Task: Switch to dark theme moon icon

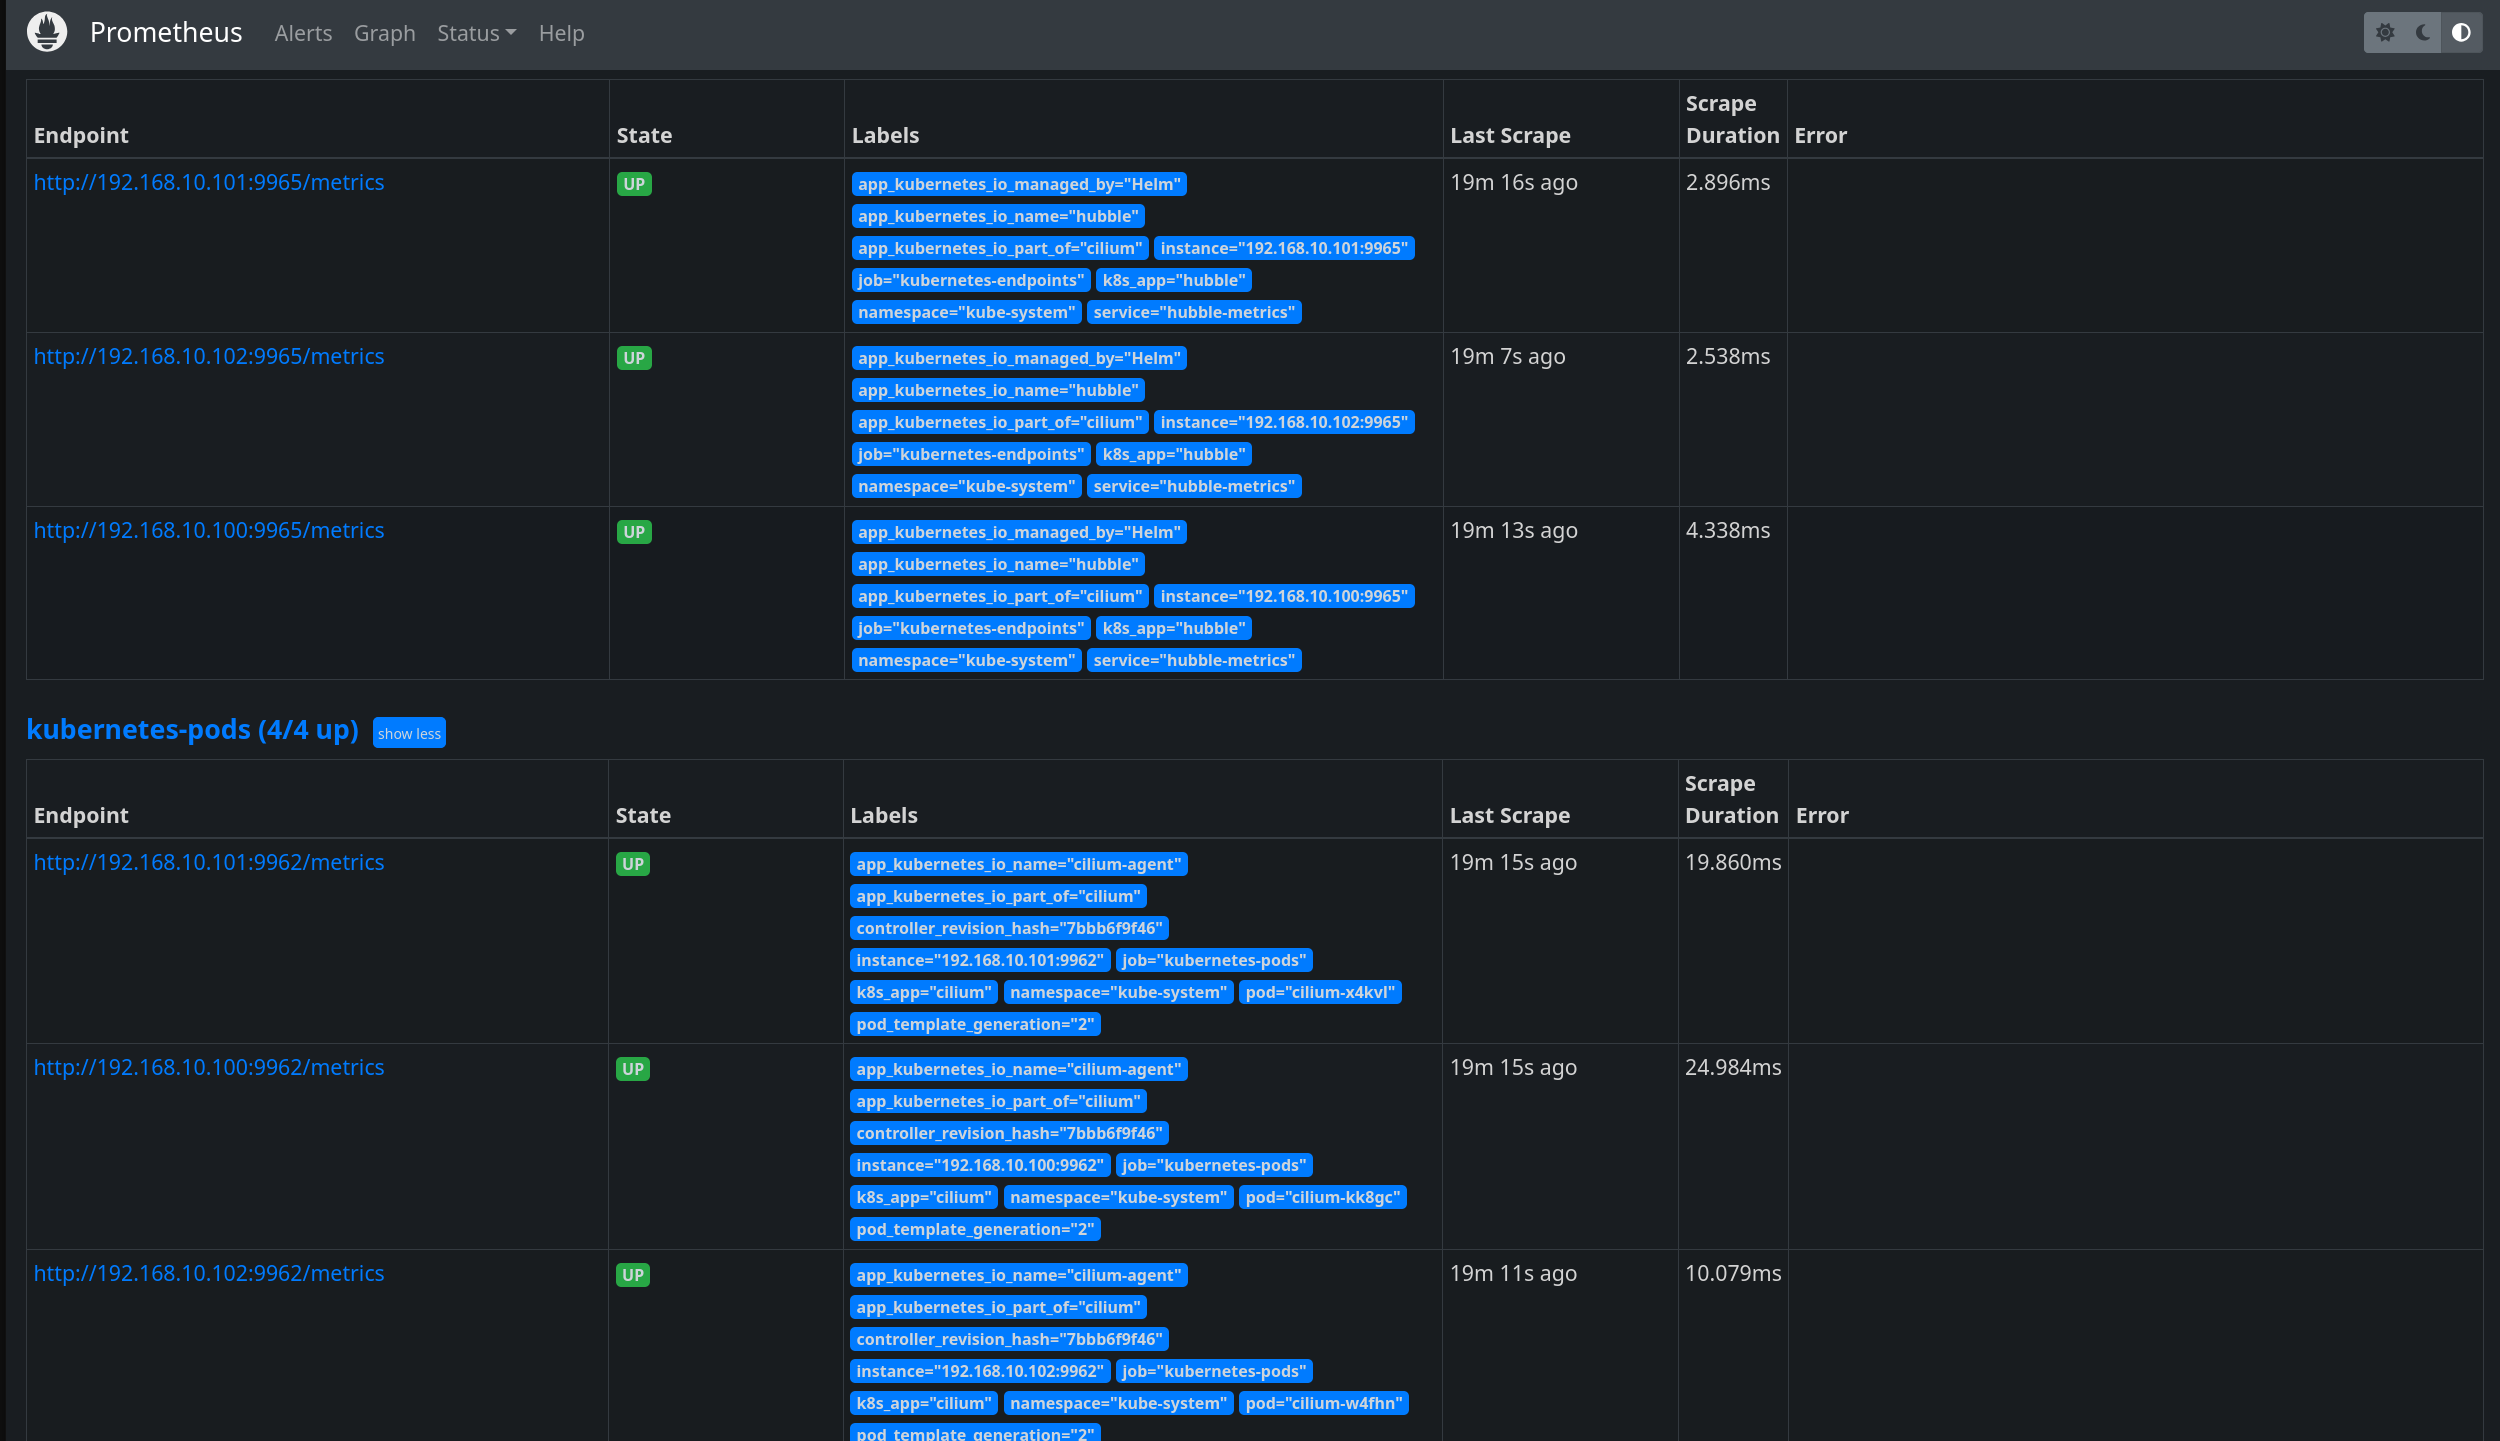Action: click(2423, 33)
